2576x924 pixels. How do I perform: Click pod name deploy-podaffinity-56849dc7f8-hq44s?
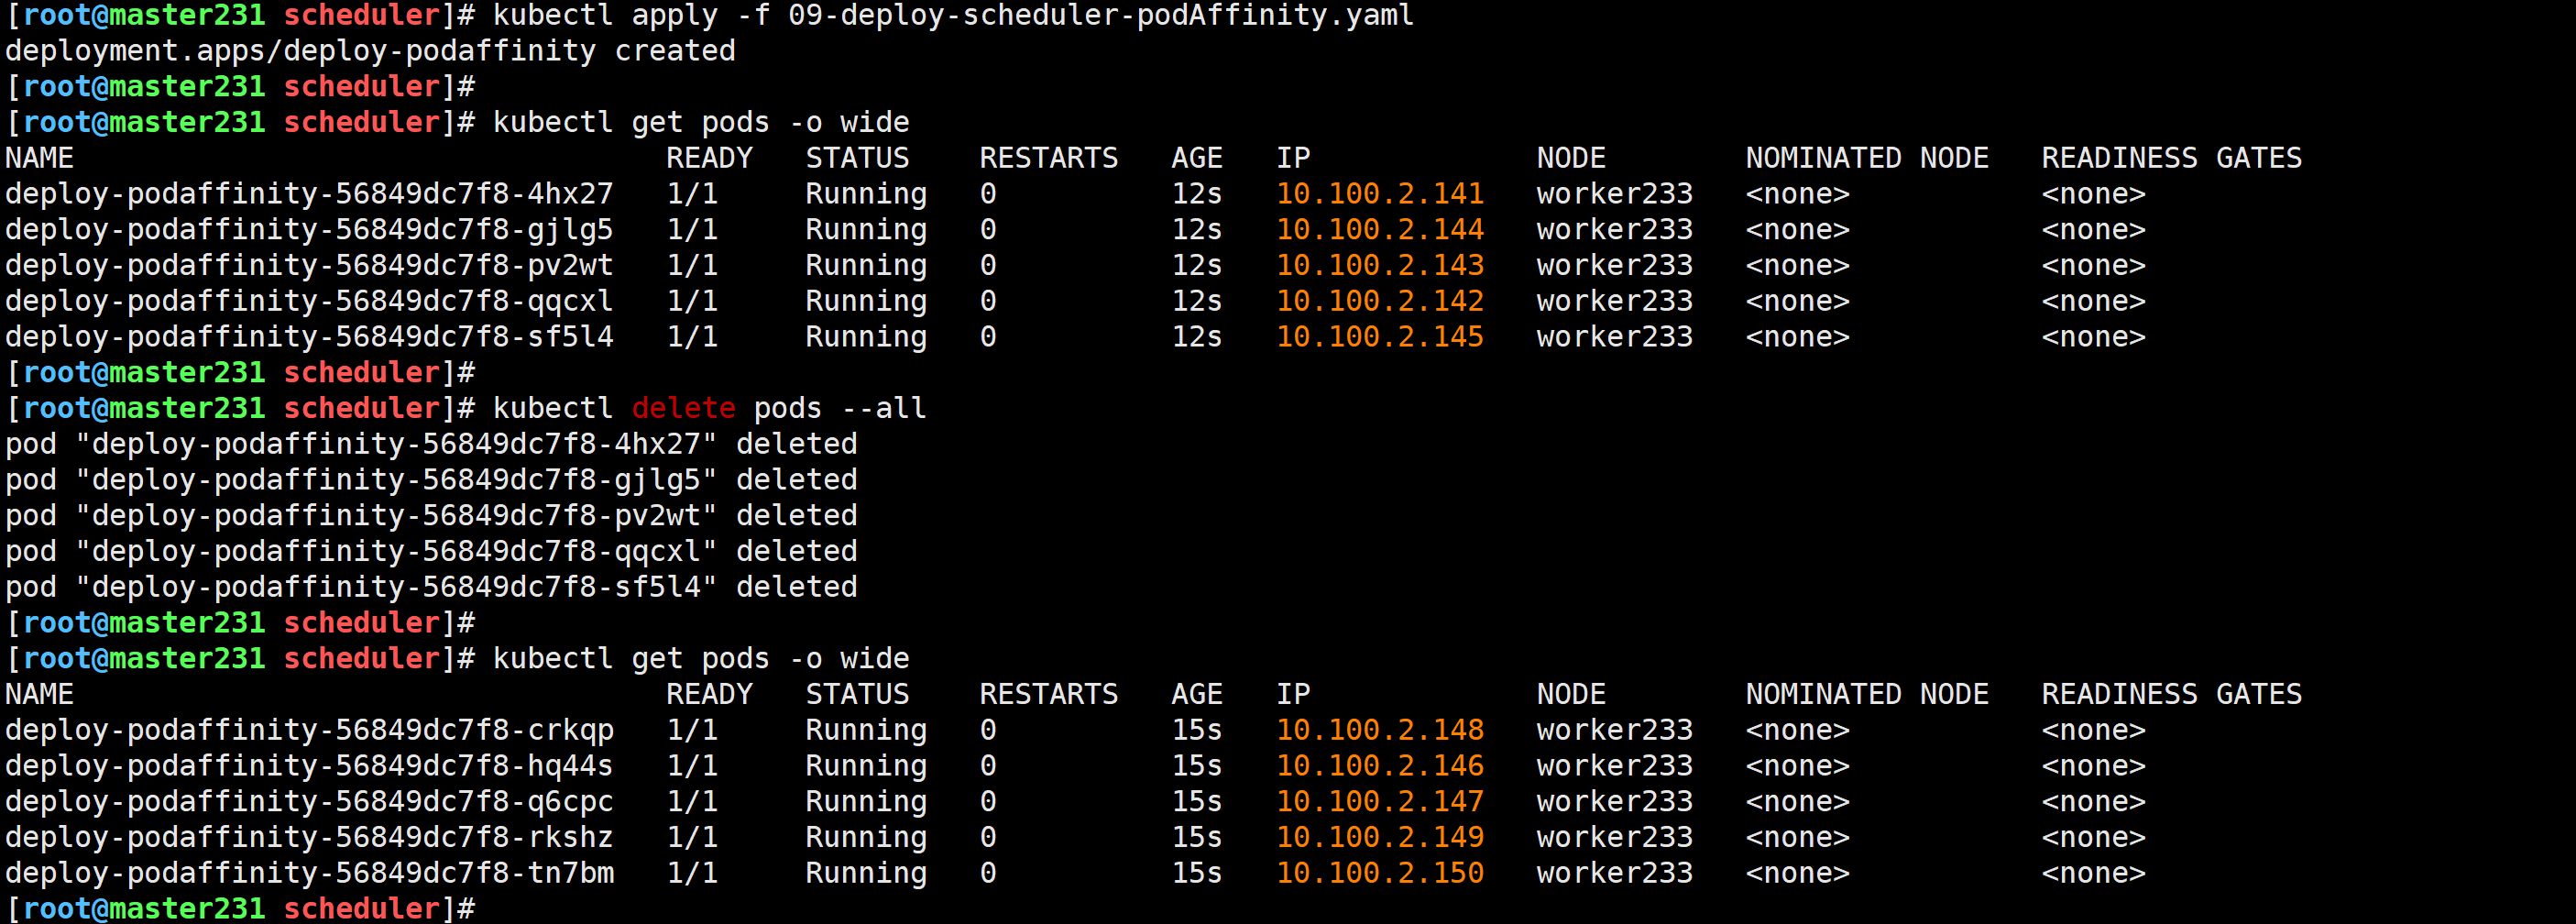[x=309, y=766]
